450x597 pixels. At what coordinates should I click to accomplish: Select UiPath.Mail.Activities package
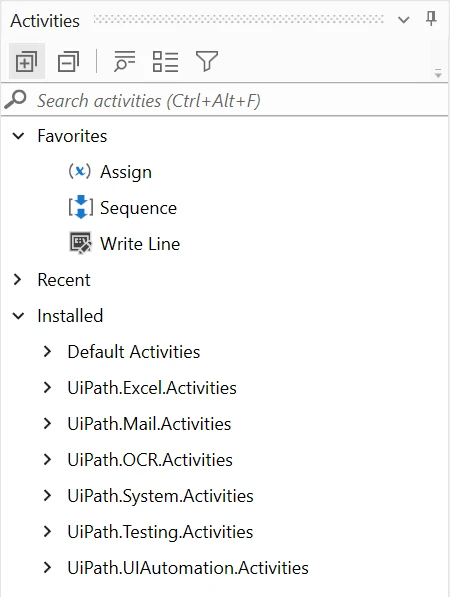click(149, 423)
